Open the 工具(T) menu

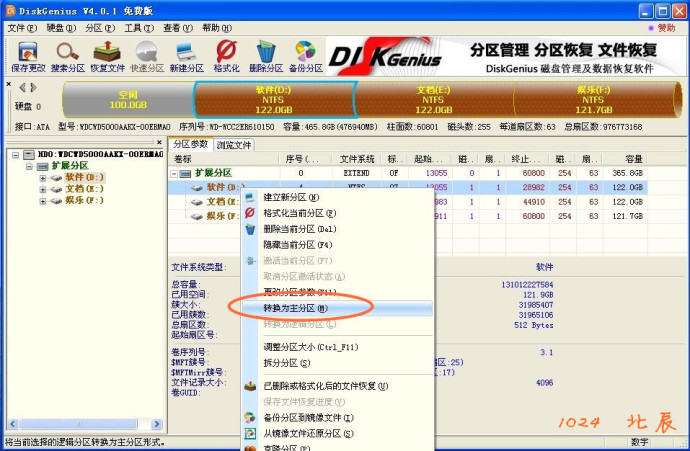coord(139,28)
